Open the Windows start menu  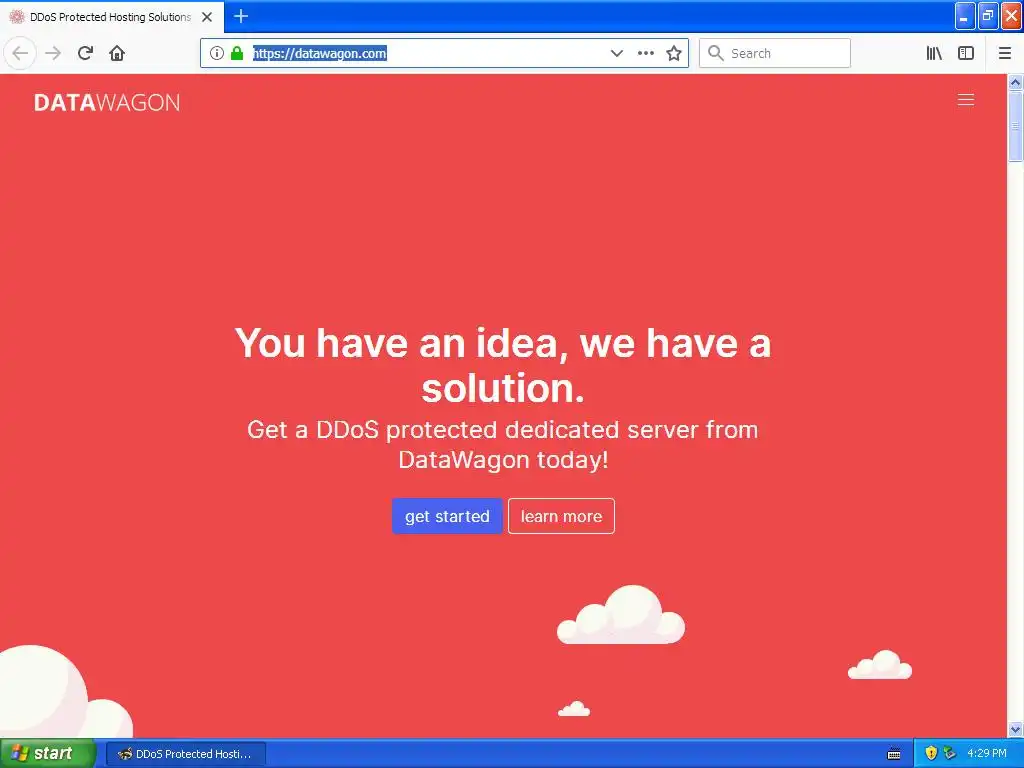coord(48,753)
